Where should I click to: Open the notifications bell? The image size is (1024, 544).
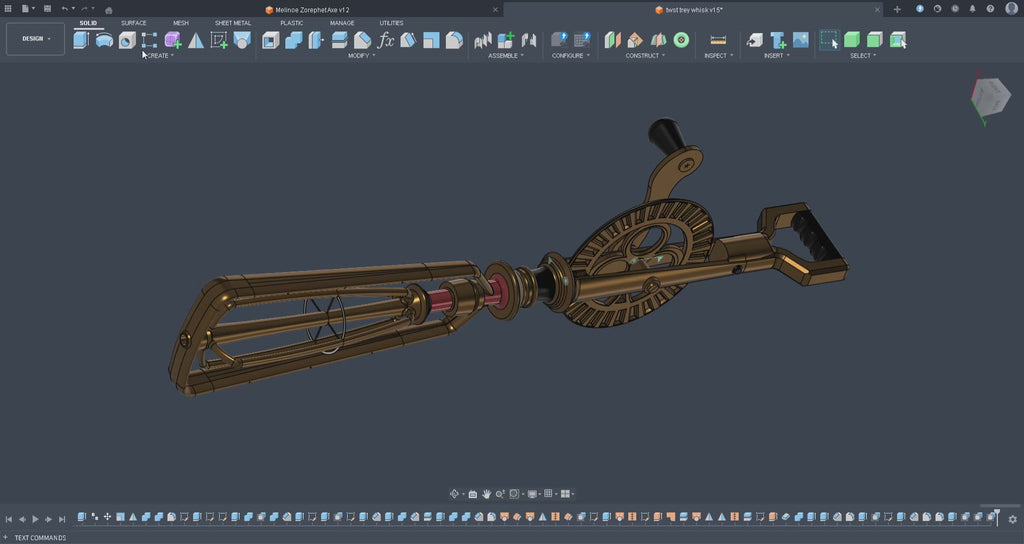coord(972,9)
